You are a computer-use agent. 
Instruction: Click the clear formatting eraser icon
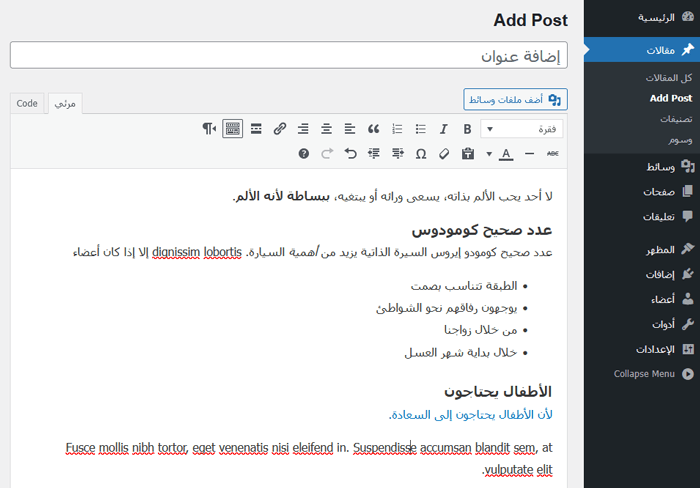click(x=444, y=154)
